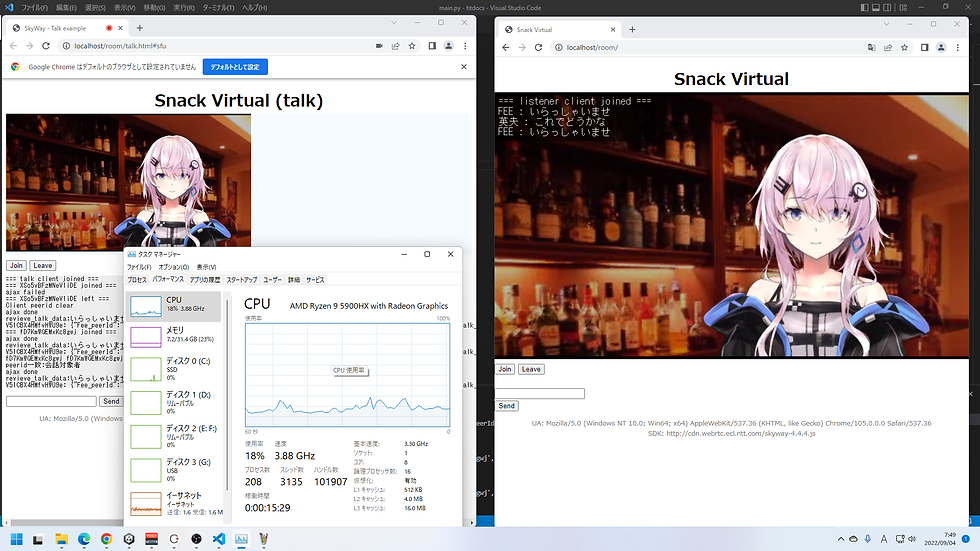Image resolution: width=980 pixels, height=551 pixels.
Task: Open side panel in SkyWay Talk browser window
Action: 432,46
